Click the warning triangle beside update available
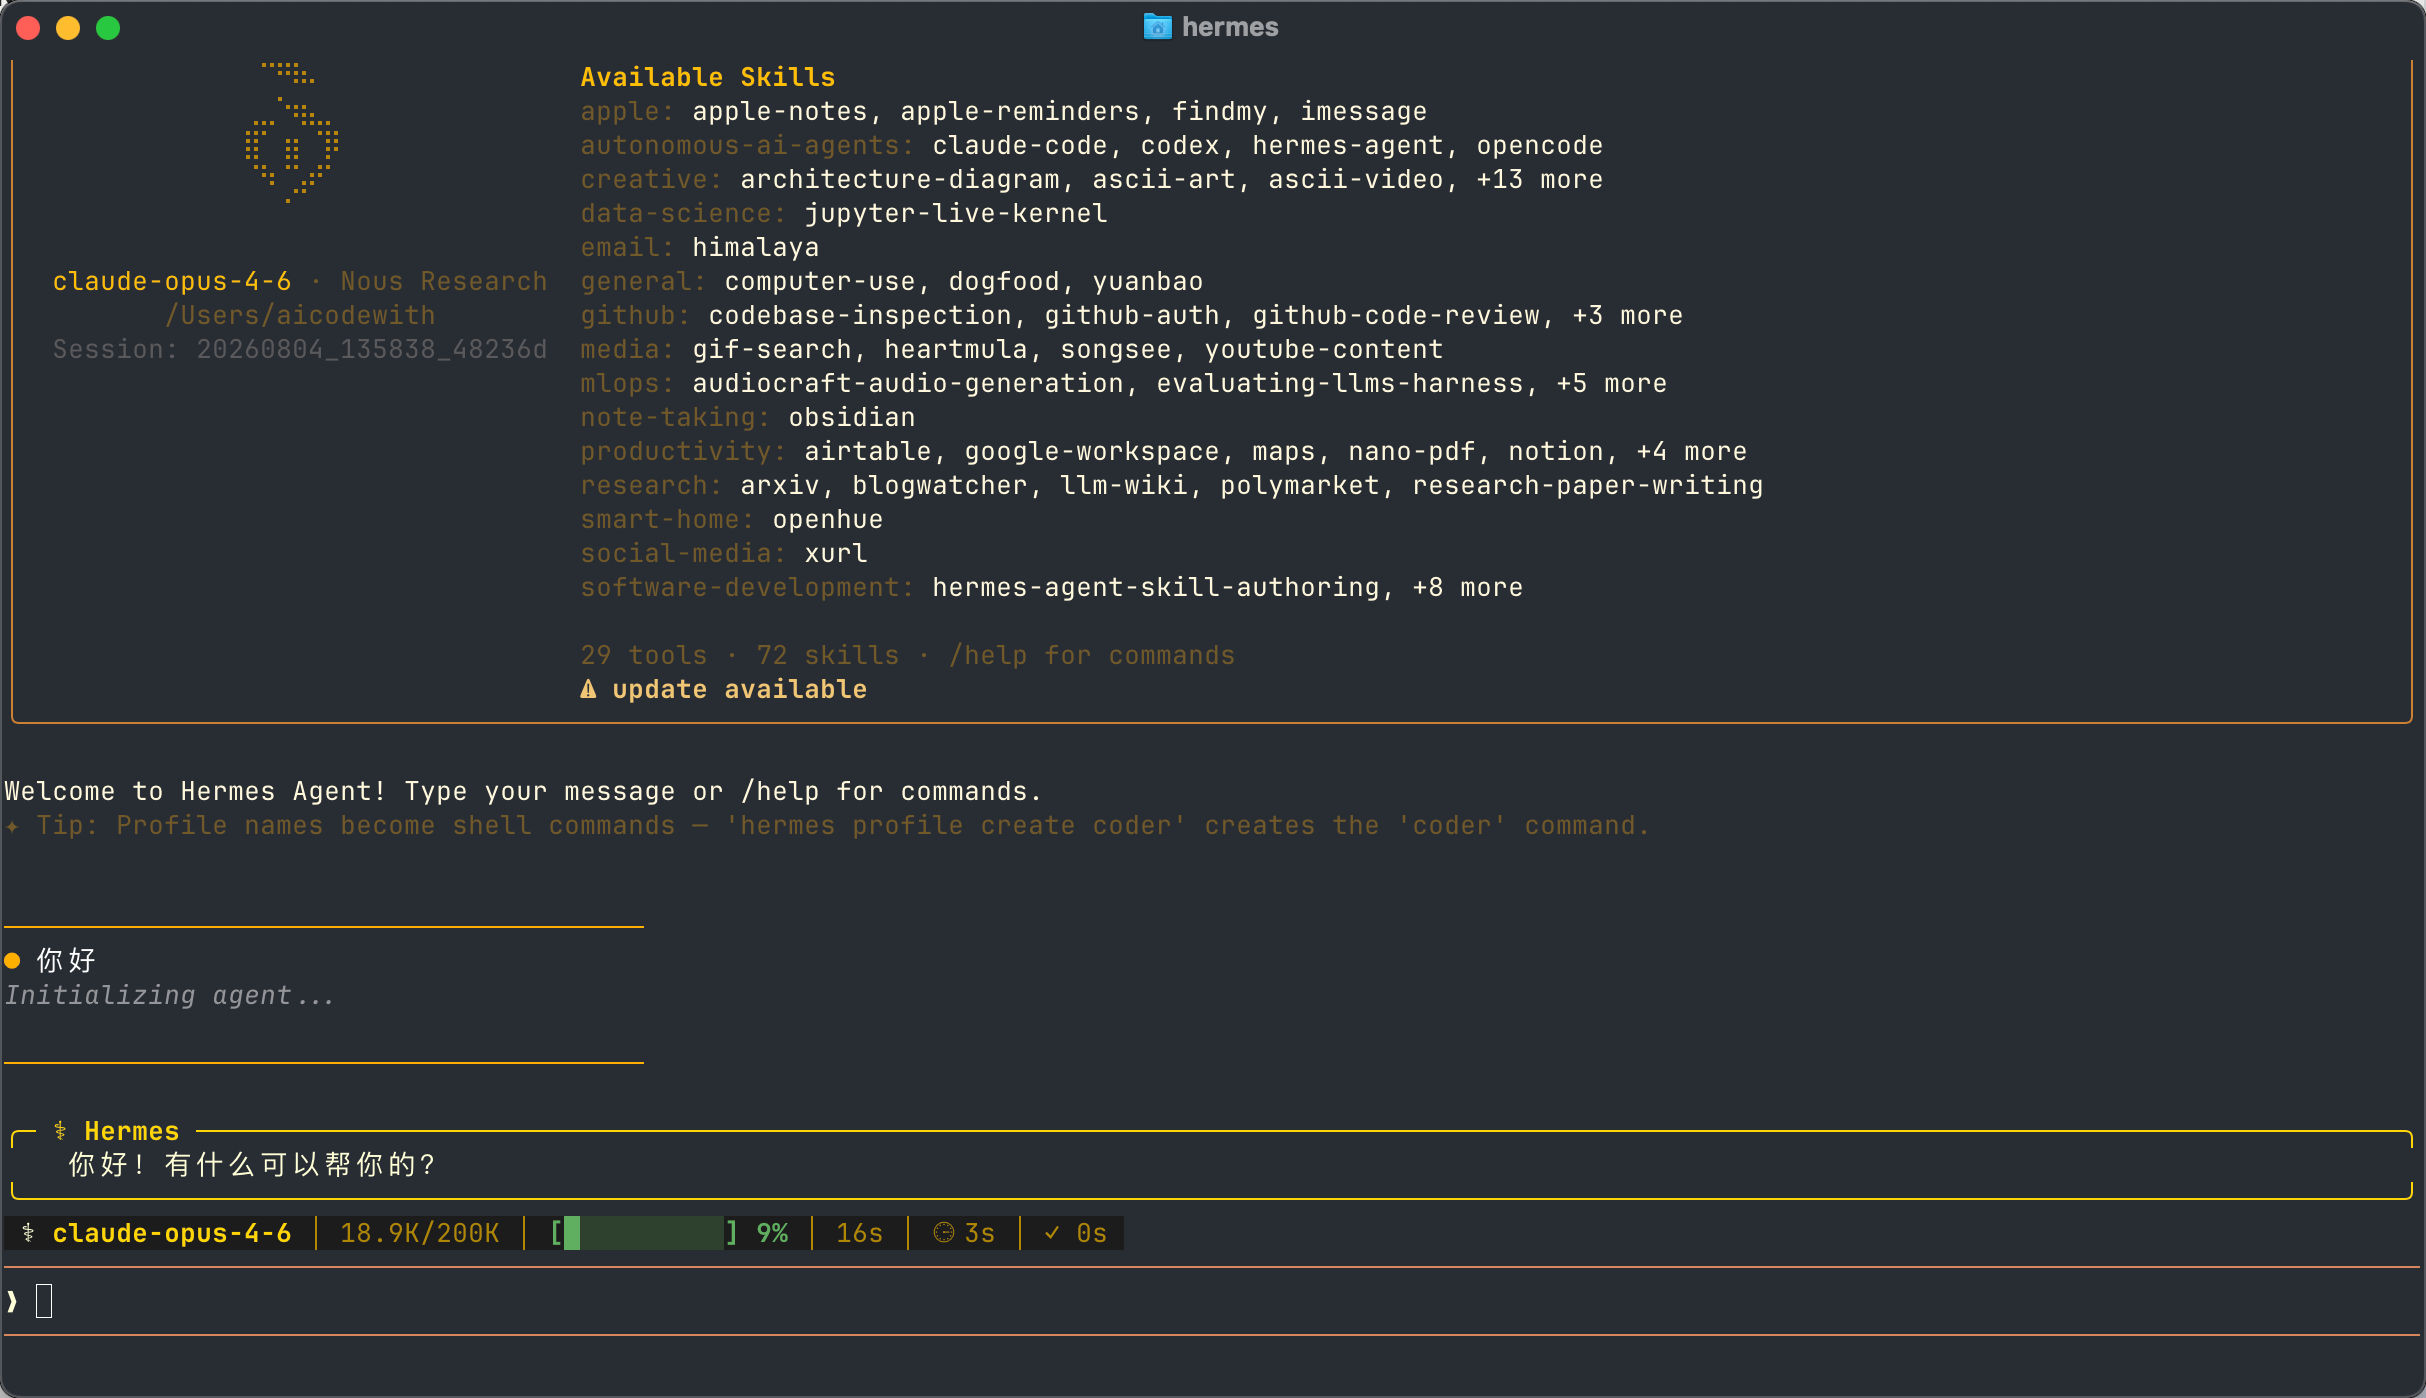 (588, 689)
